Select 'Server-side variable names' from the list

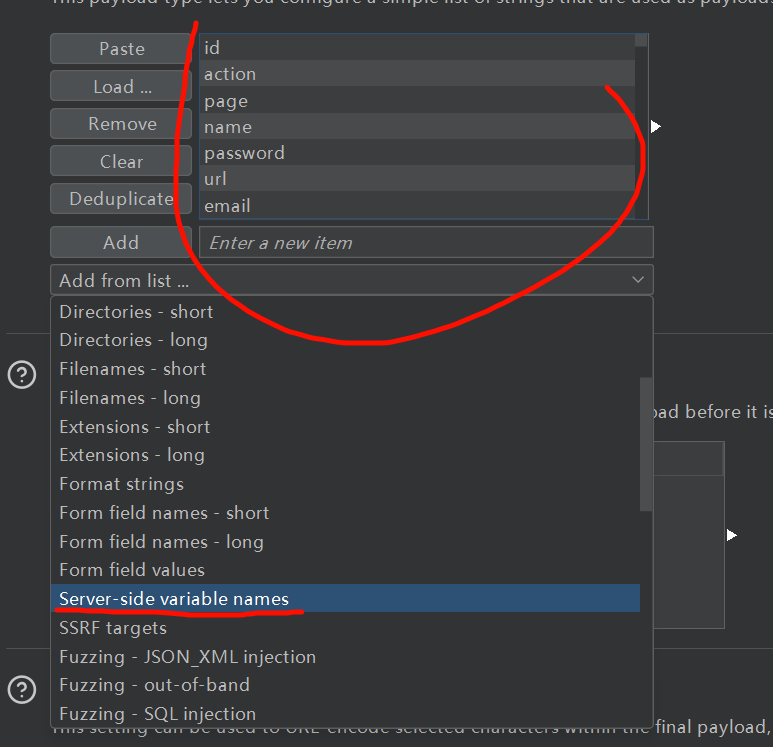click(174, 599)
